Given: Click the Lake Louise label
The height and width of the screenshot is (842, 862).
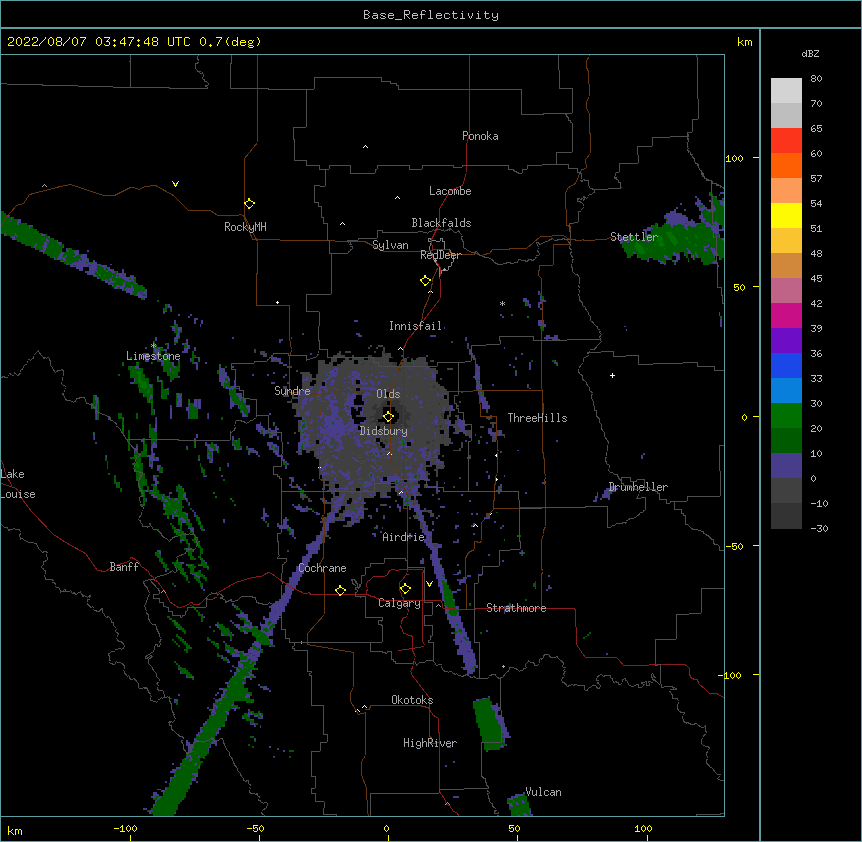Looking at the screenshot, I should [18, 484].
